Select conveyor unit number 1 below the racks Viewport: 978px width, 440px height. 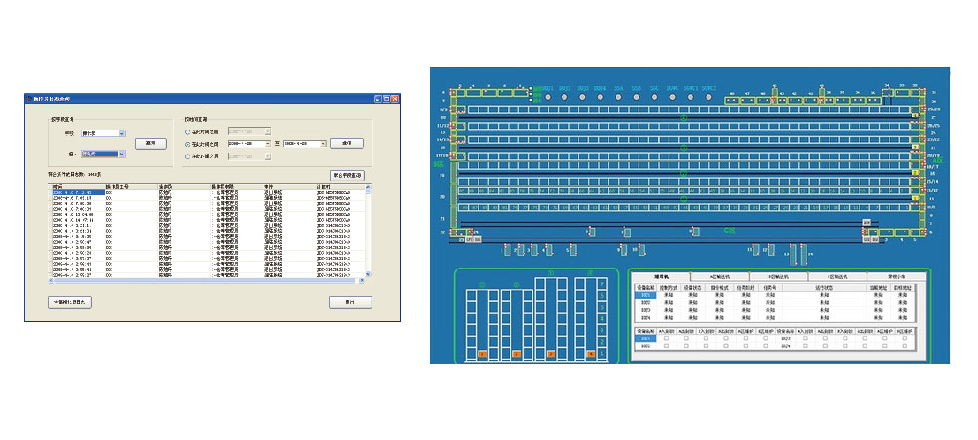coord(507,250)
